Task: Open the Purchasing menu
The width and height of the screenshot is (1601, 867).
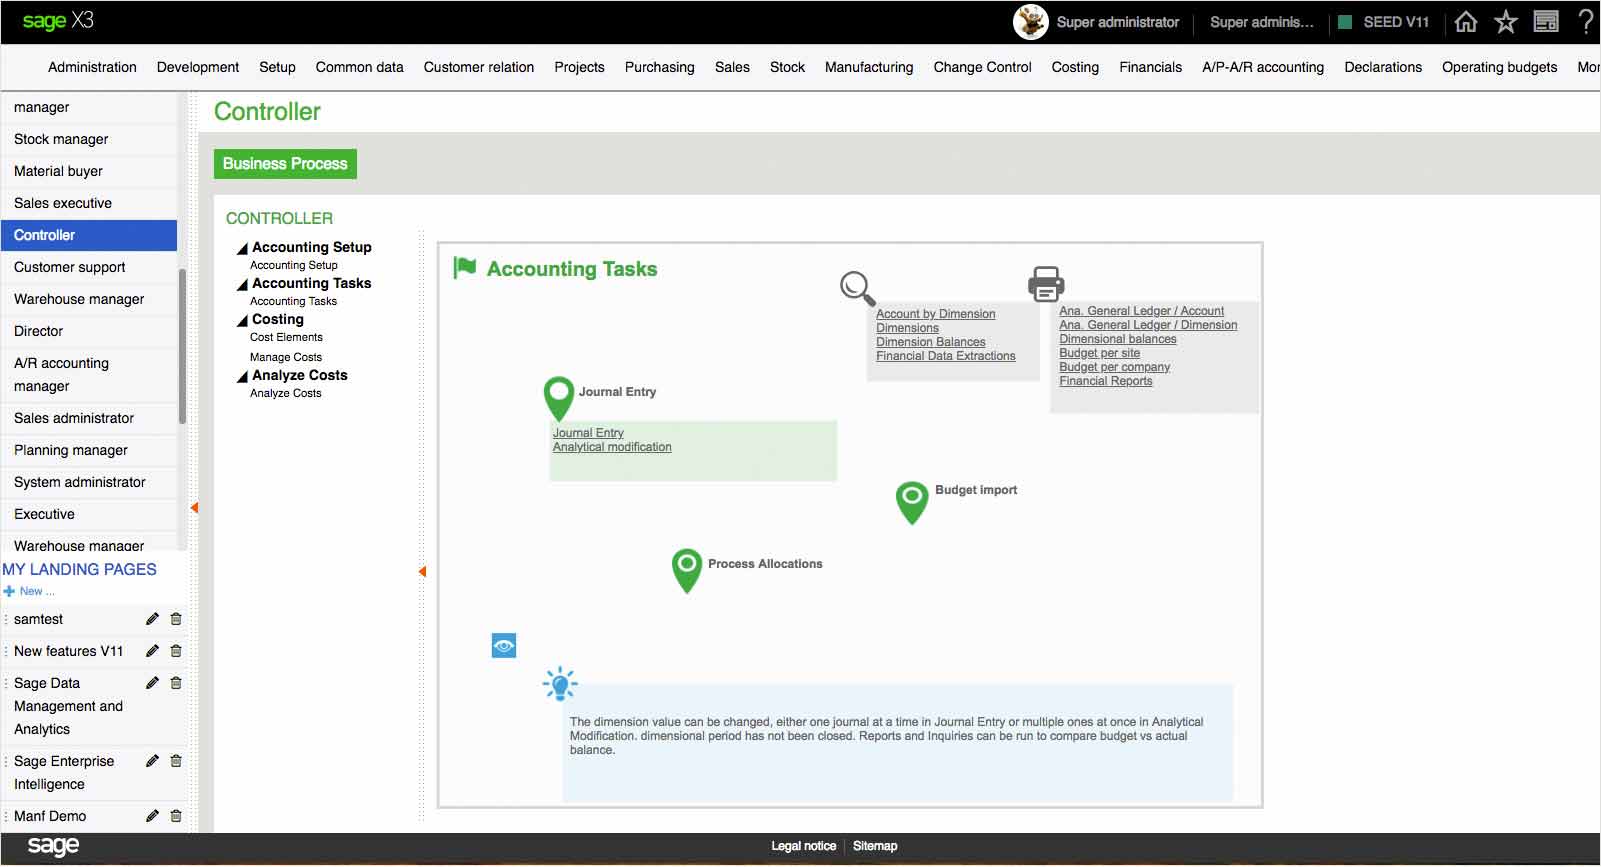Action: coord(659,67)
